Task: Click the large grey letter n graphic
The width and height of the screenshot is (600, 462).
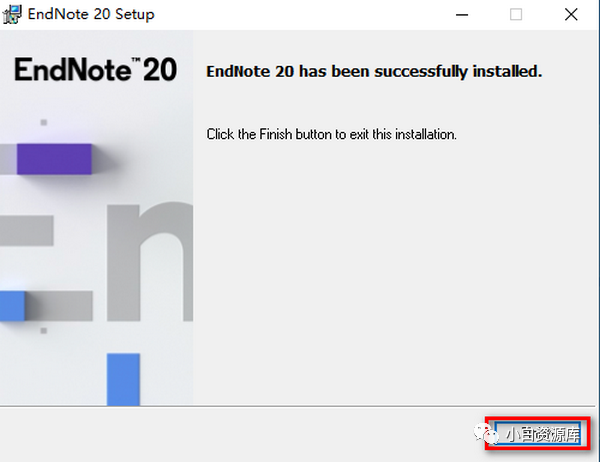Action: click(150, 261)
